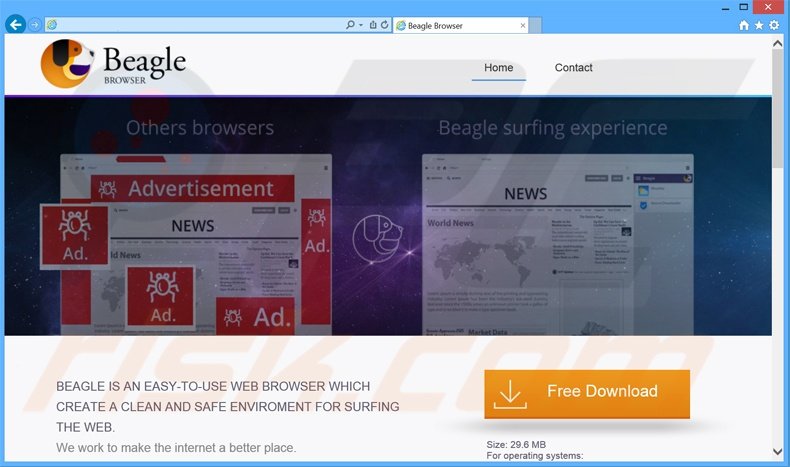790x467 pixels.
Task: Refresh the page with the reload icon
Action: tap(384, 25)
